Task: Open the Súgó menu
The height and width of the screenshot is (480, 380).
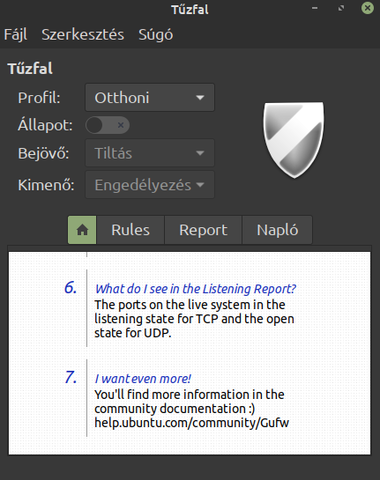Action: pos(156,35)
